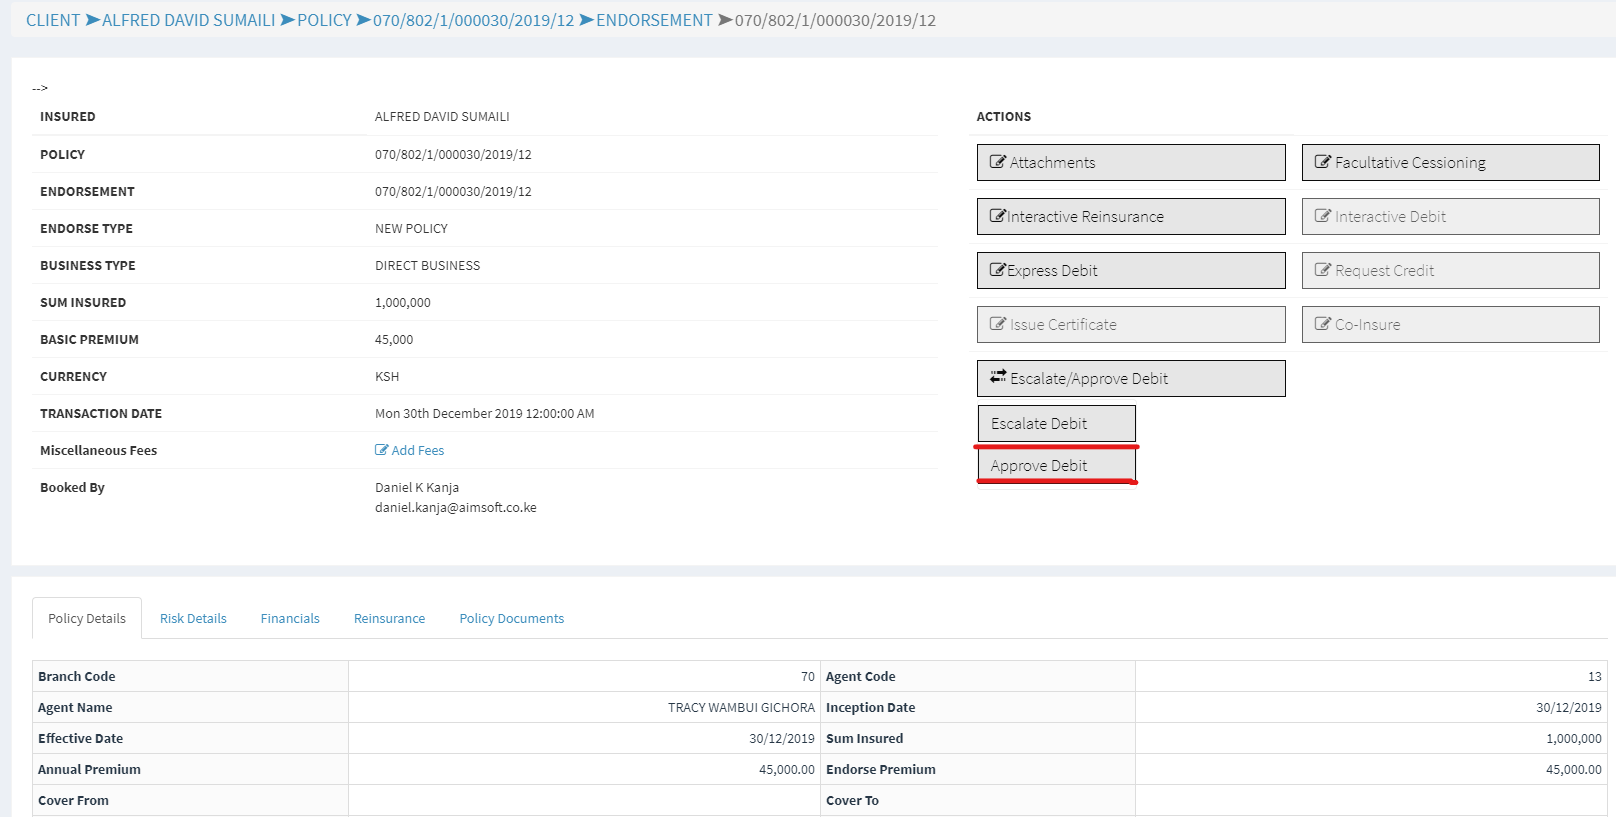
Task: Click the Issue Certificate edit icon
Action: tap(997, 324)
